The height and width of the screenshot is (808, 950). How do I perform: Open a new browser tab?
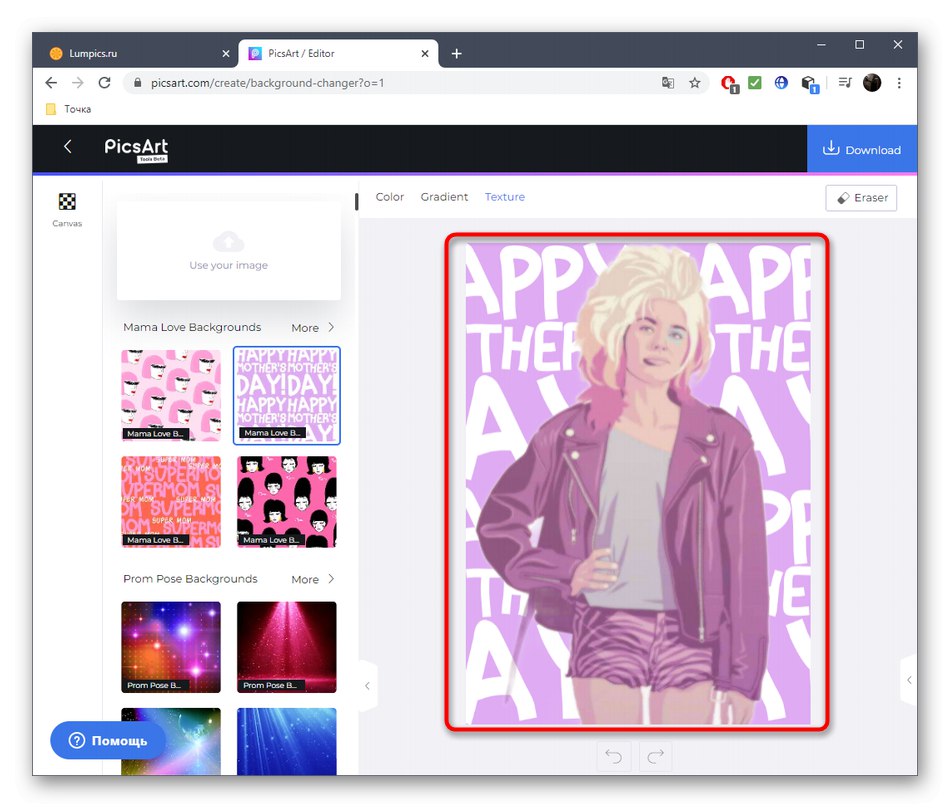point(457,53)
